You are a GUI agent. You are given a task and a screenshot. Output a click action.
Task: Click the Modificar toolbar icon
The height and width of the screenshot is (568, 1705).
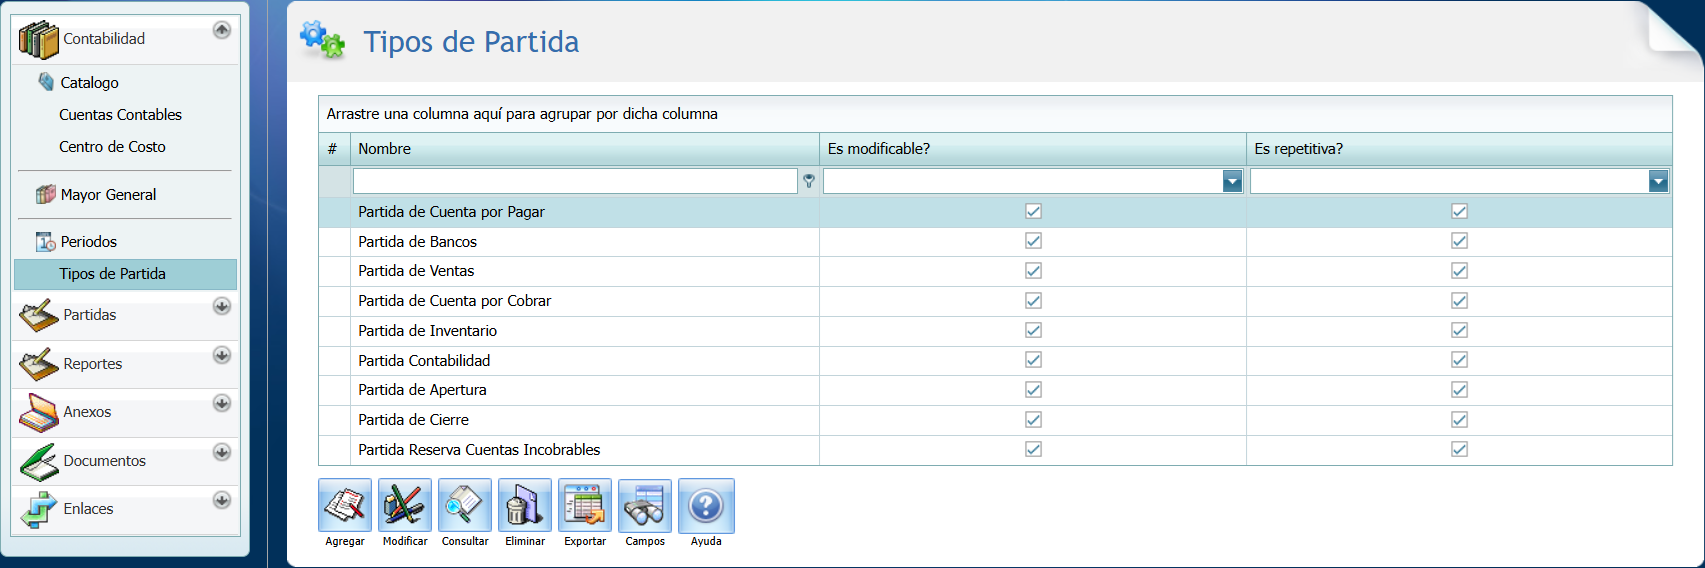(x=405, y=505)
